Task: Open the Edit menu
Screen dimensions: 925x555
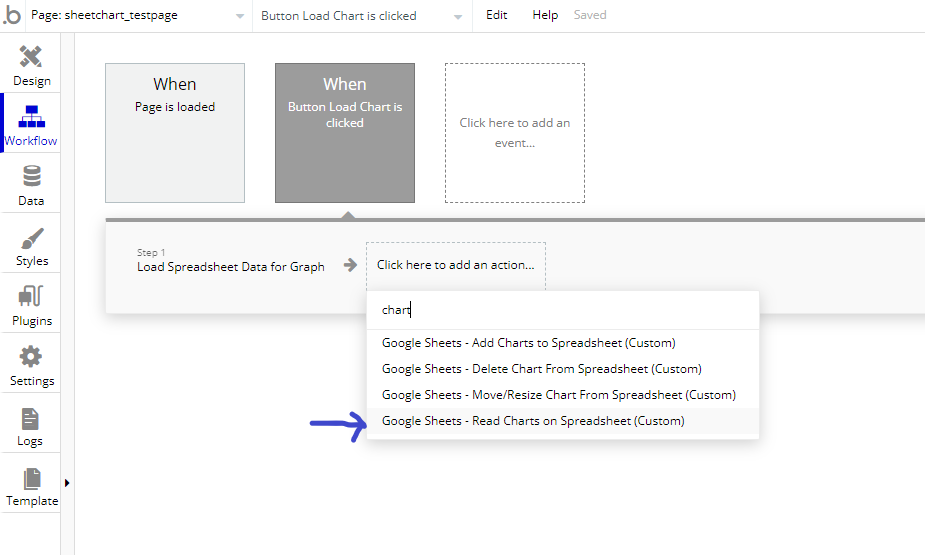Action: click(496, 15)
